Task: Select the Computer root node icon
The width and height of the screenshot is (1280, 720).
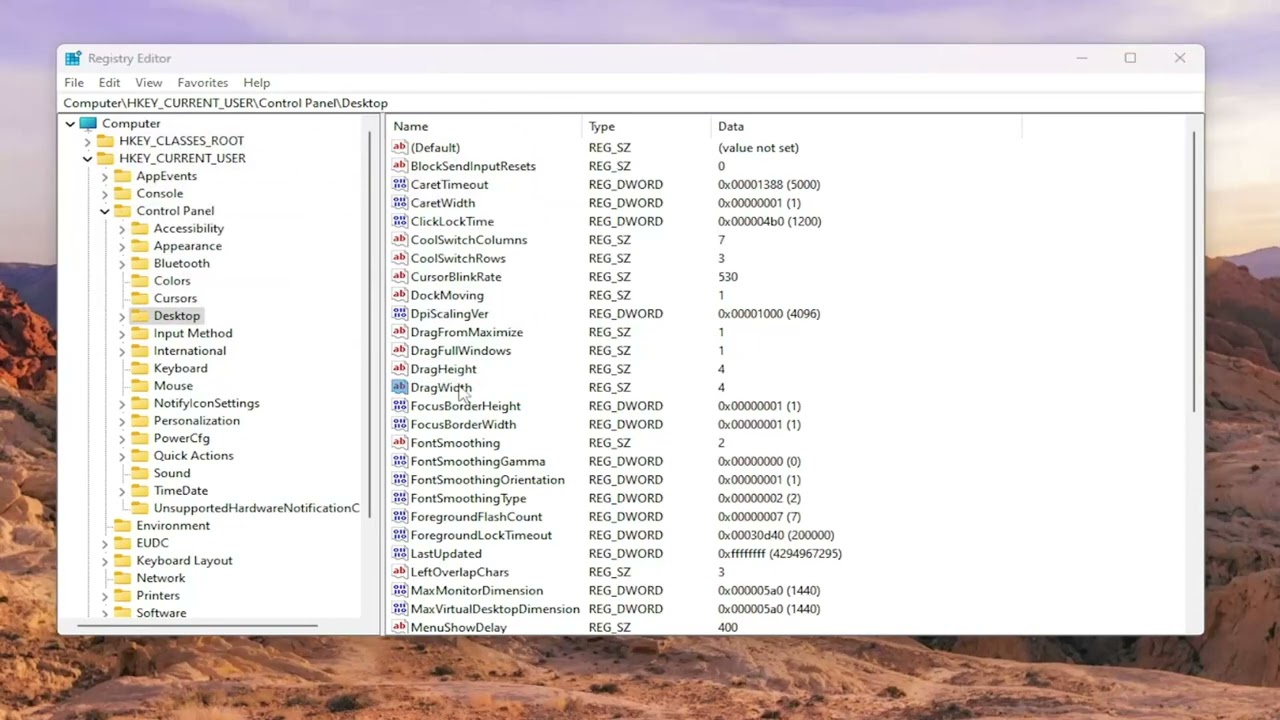Action: pyautogui.click(x=88, y=124)
